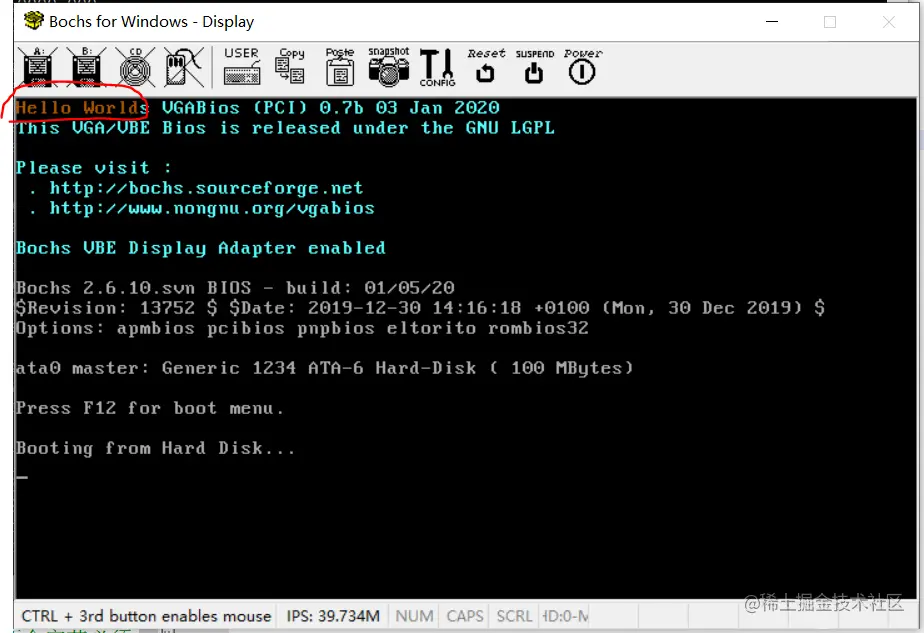This screenshot has width=924, height=633.
Task: Toggle the mouse capture icon
Action: coord(183,67)
